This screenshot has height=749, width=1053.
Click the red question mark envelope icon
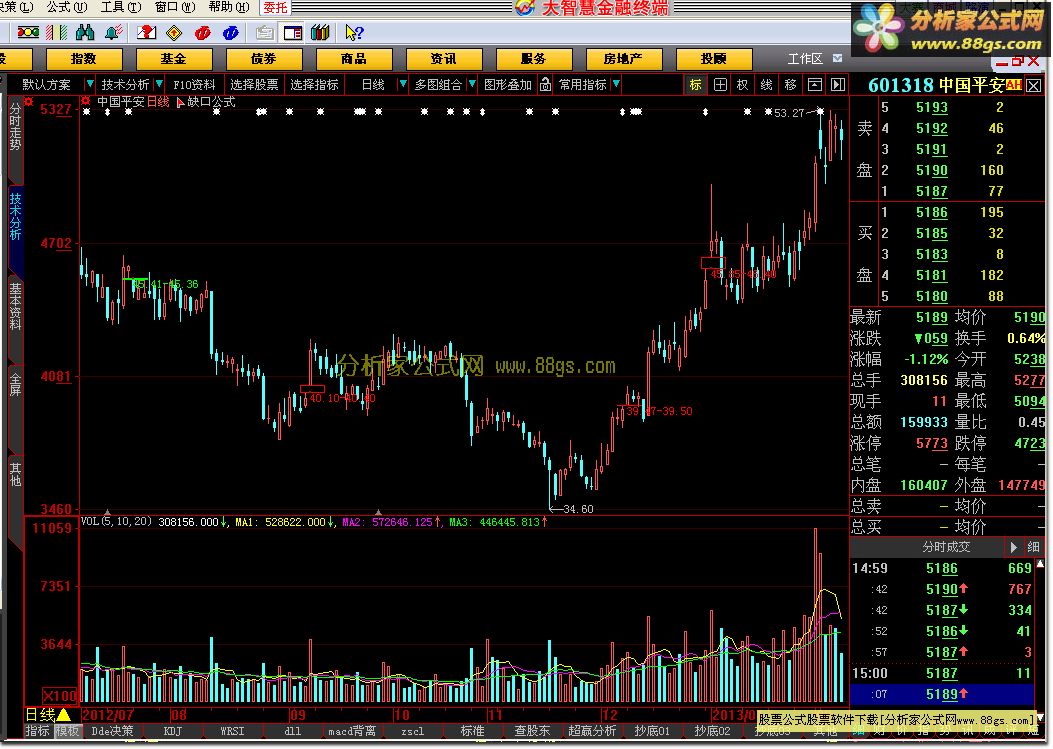(x=146, y=32)
